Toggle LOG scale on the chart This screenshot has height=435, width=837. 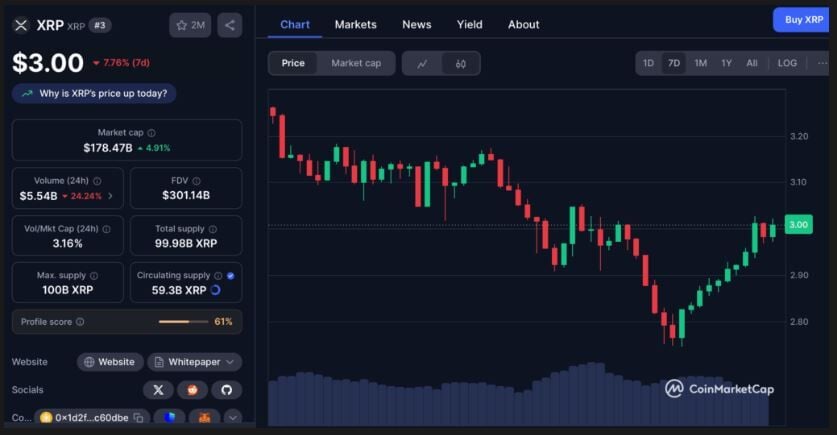coord(787,63)
